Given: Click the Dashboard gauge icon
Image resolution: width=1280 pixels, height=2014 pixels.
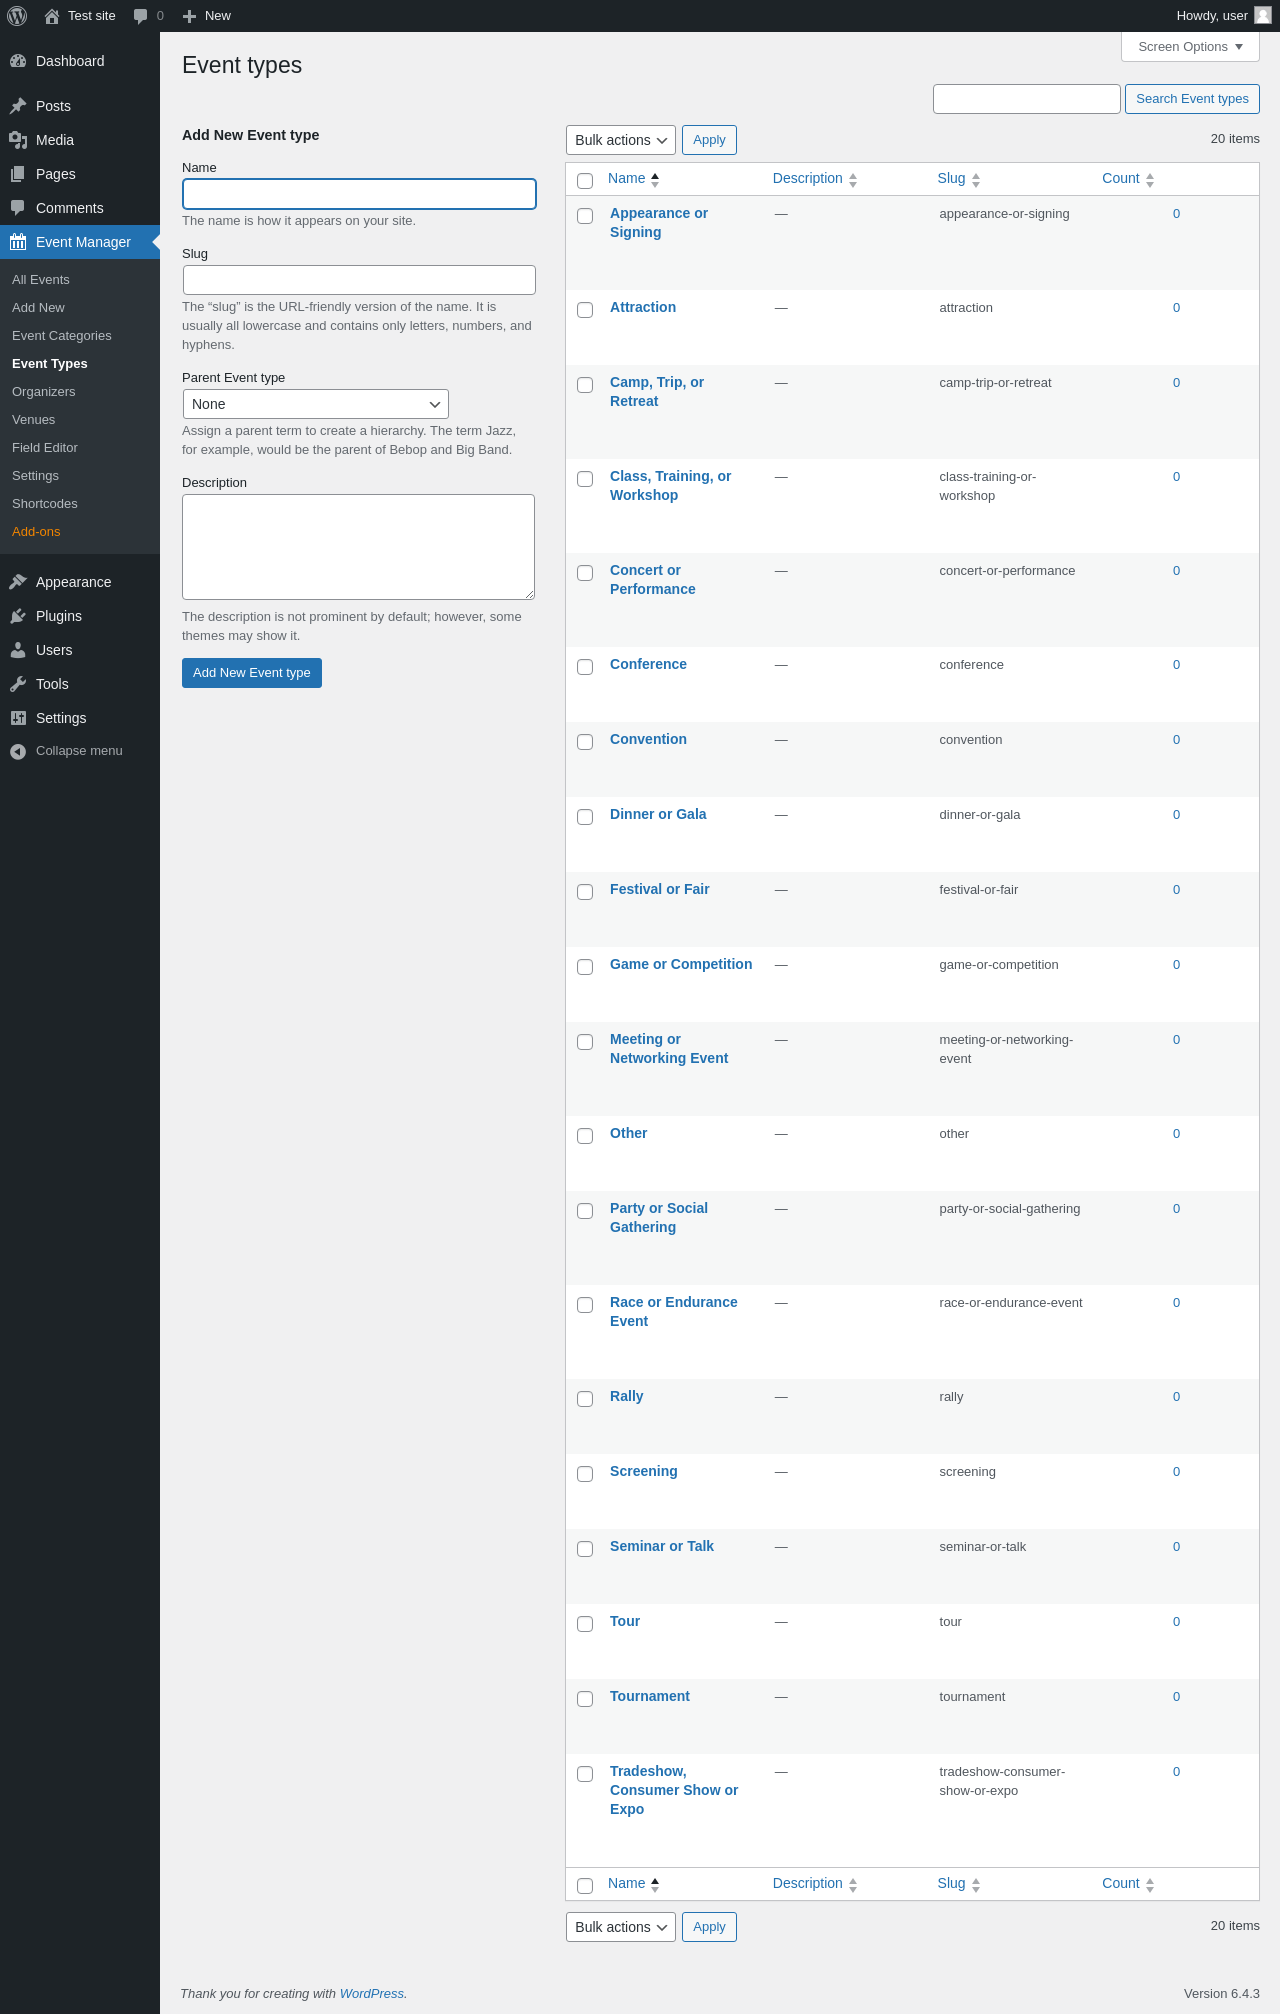Looking at the screenshot, I should (18, 61).
